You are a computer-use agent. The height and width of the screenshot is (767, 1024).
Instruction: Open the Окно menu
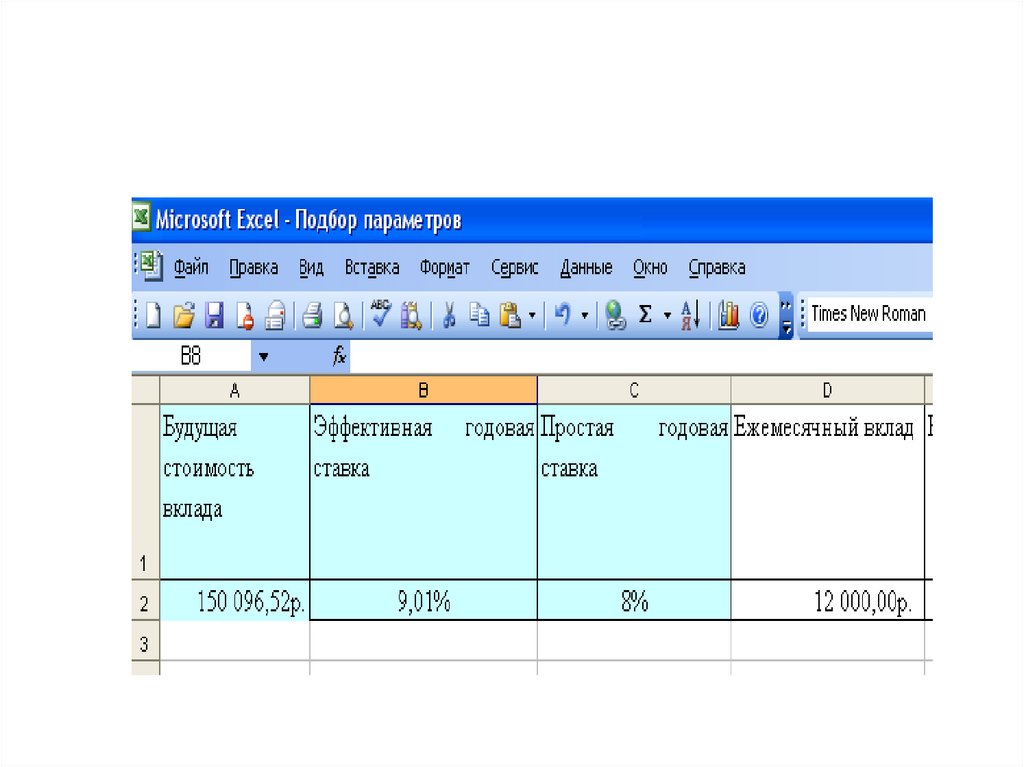(650, 268)
